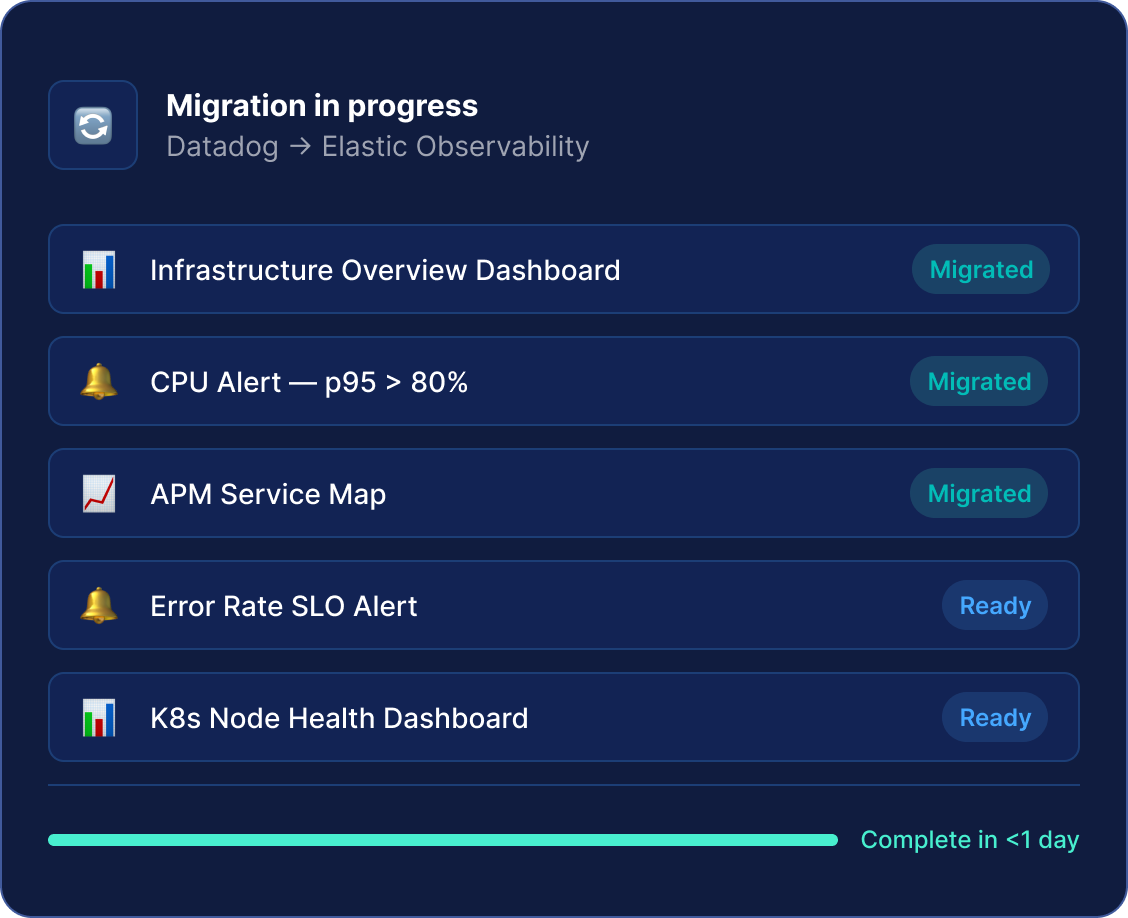Screen dimensions: 1128x918
Task: Click Ready badge on Error Rate SLO Alert
Action: [x=994, y=606]
